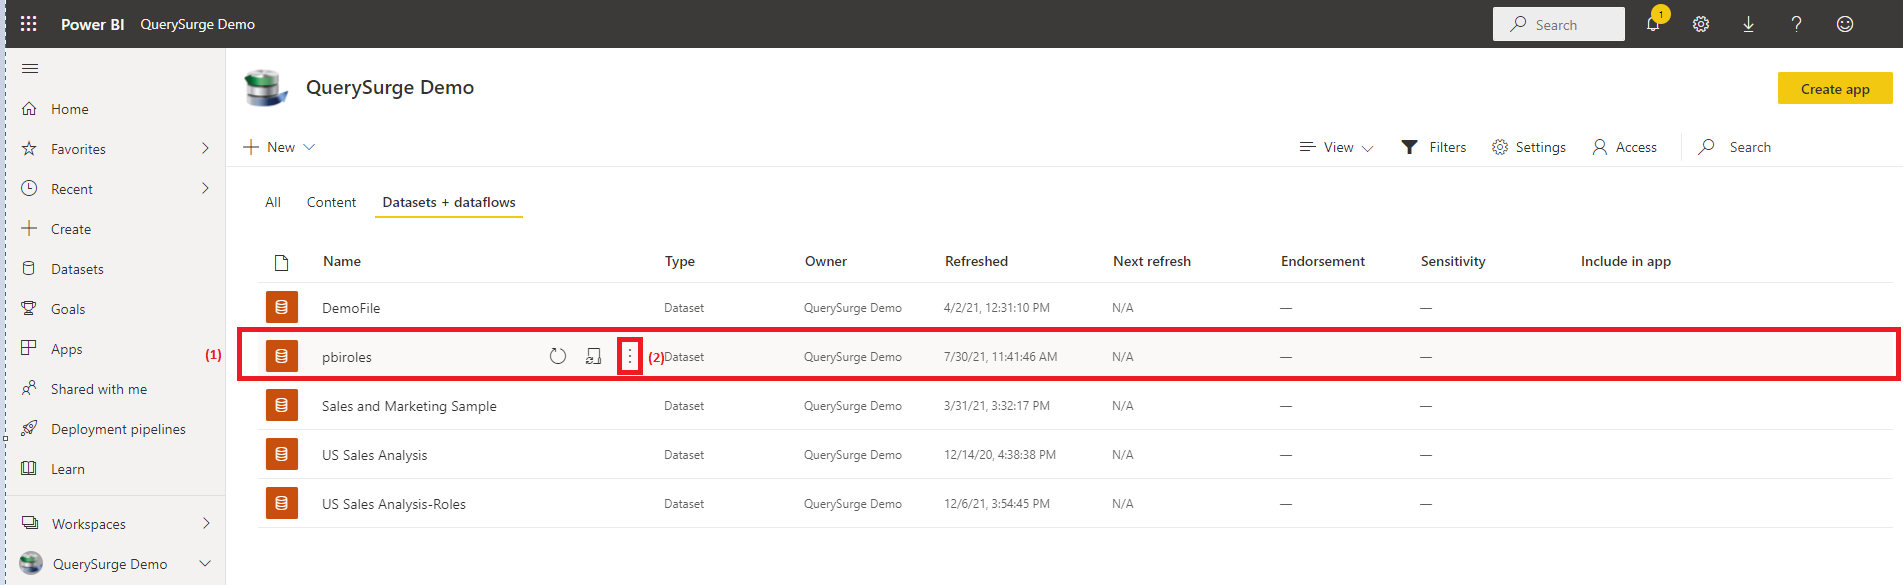Click the Power BI home title
Screen dimensions: 1903x585
(x=93, y=24)
